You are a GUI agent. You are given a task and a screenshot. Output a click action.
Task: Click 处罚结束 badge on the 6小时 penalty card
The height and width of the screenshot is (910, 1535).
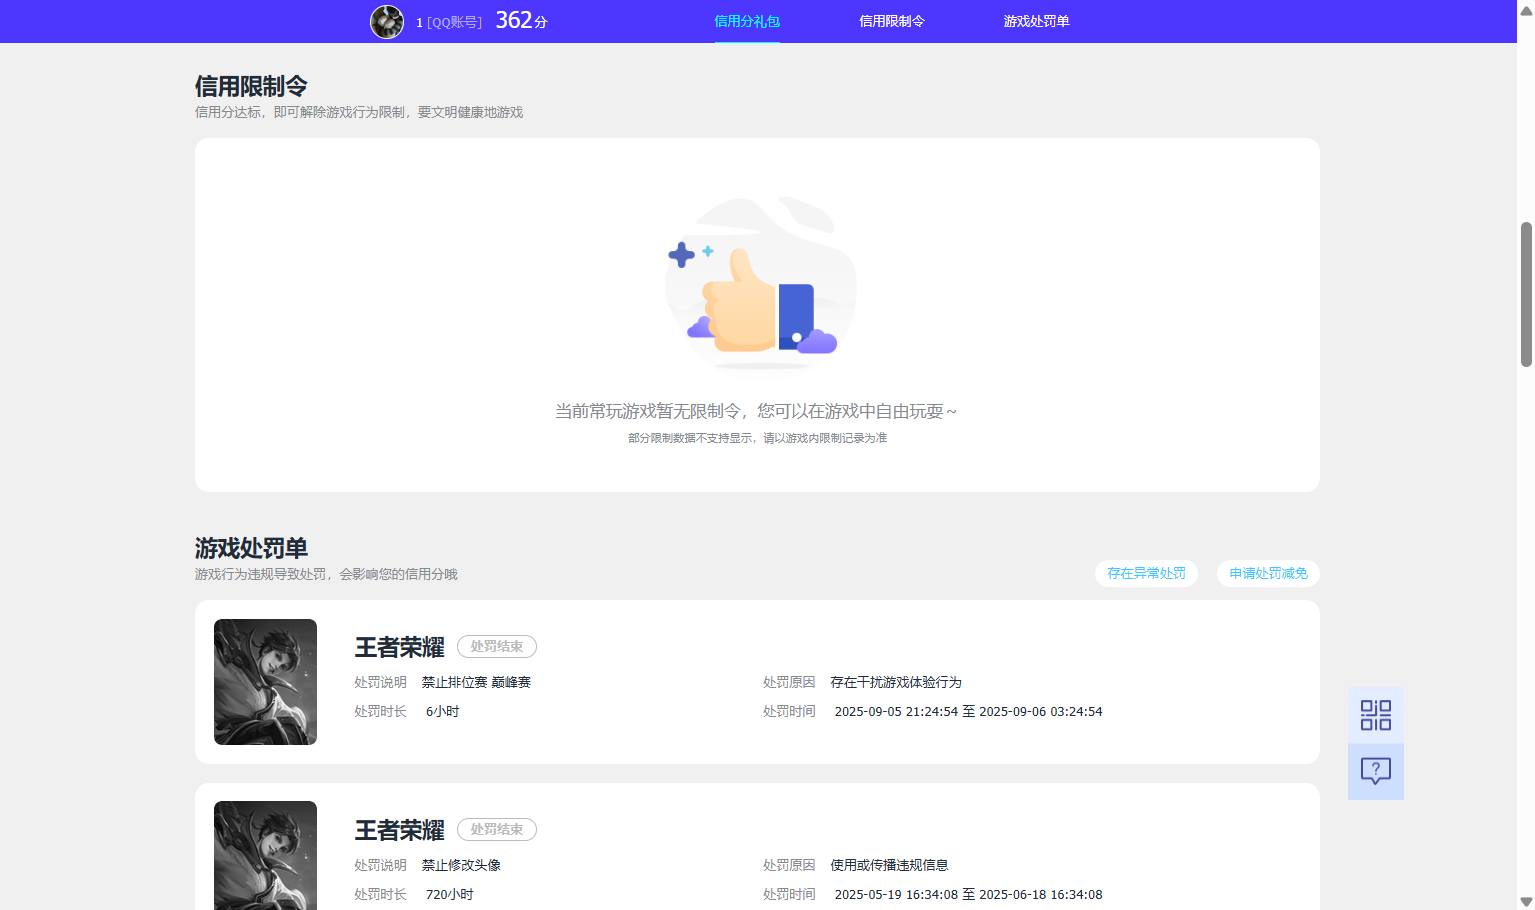(497, 646)
